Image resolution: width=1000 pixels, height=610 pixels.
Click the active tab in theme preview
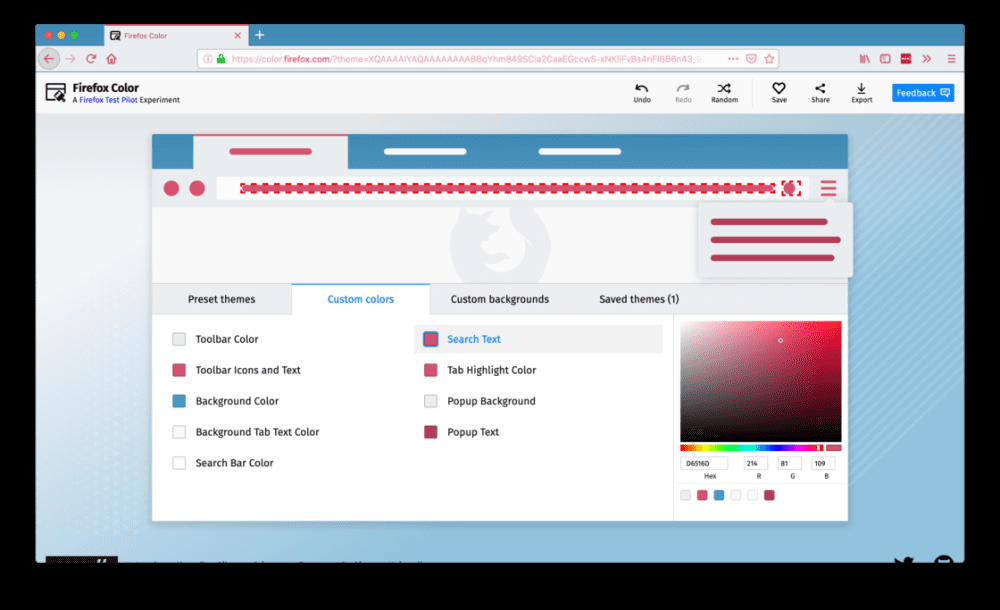coord(270,152)
